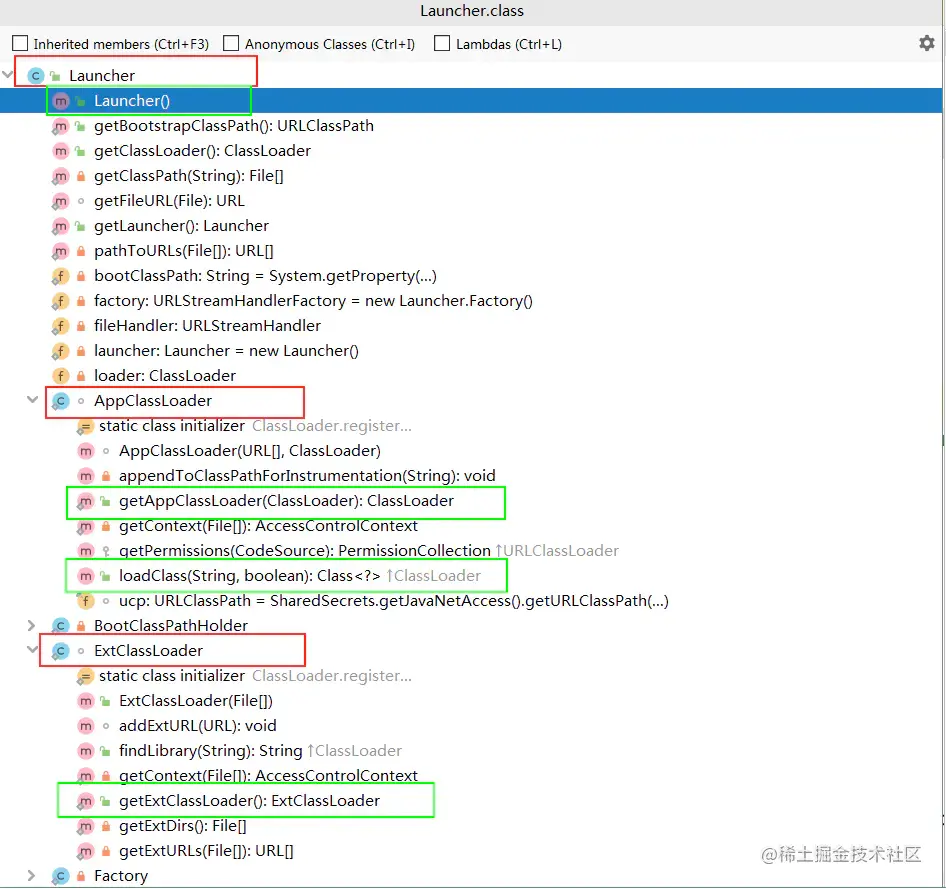
Task: Click the method icon beside getAppClassLoader(ClassLoader)
Action: [86, 501]
